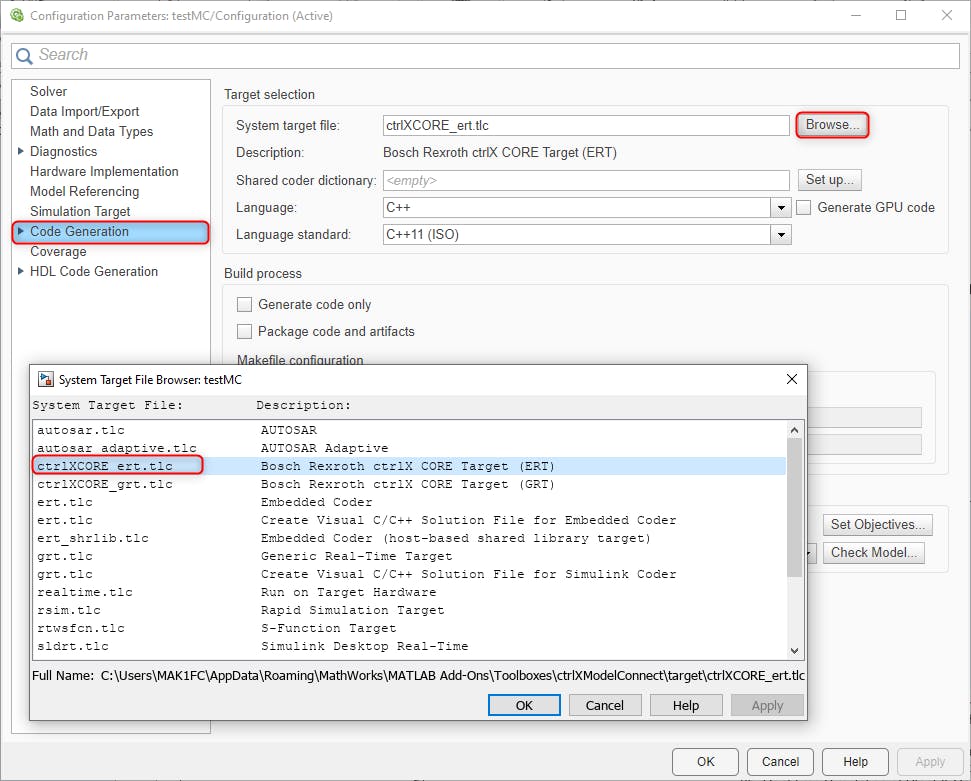
Task: Click the Set up button
Action: pos(829,180)
